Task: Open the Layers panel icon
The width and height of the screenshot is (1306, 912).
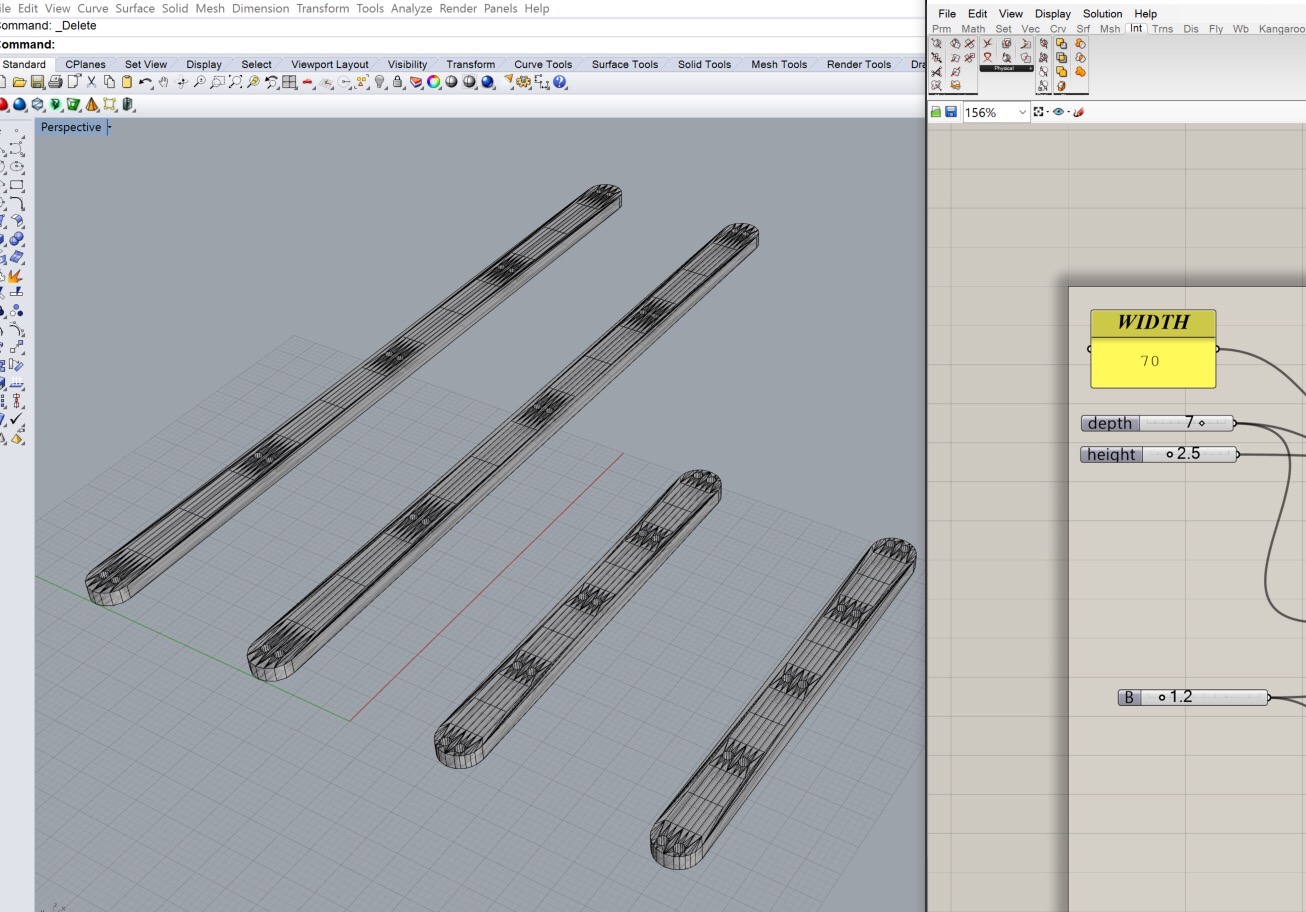Action: coord(415,82)
